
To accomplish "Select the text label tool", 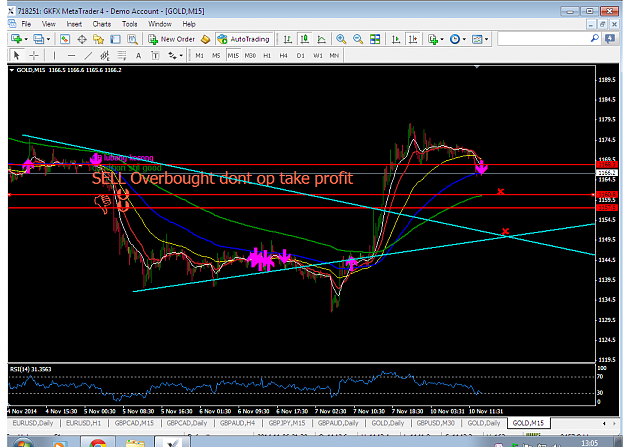I will (x=155, y=55).
